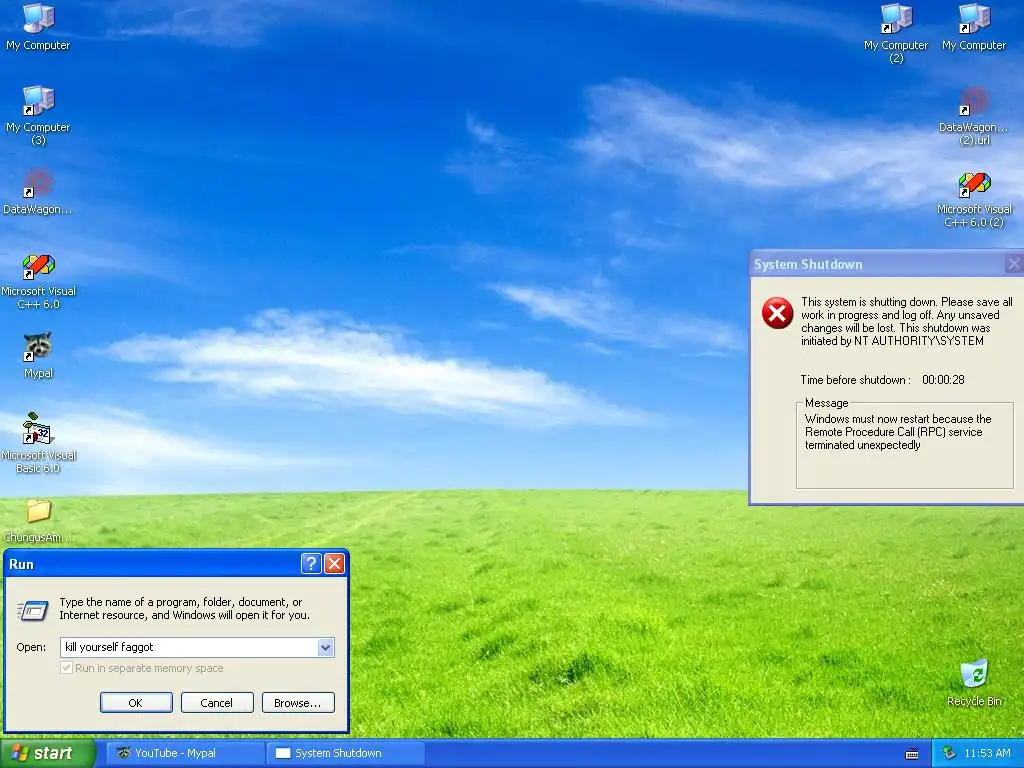Viewport: 1024px width, 768px height.
Task: Click the keyboard icon in the system tray
Action: point(912,754)
